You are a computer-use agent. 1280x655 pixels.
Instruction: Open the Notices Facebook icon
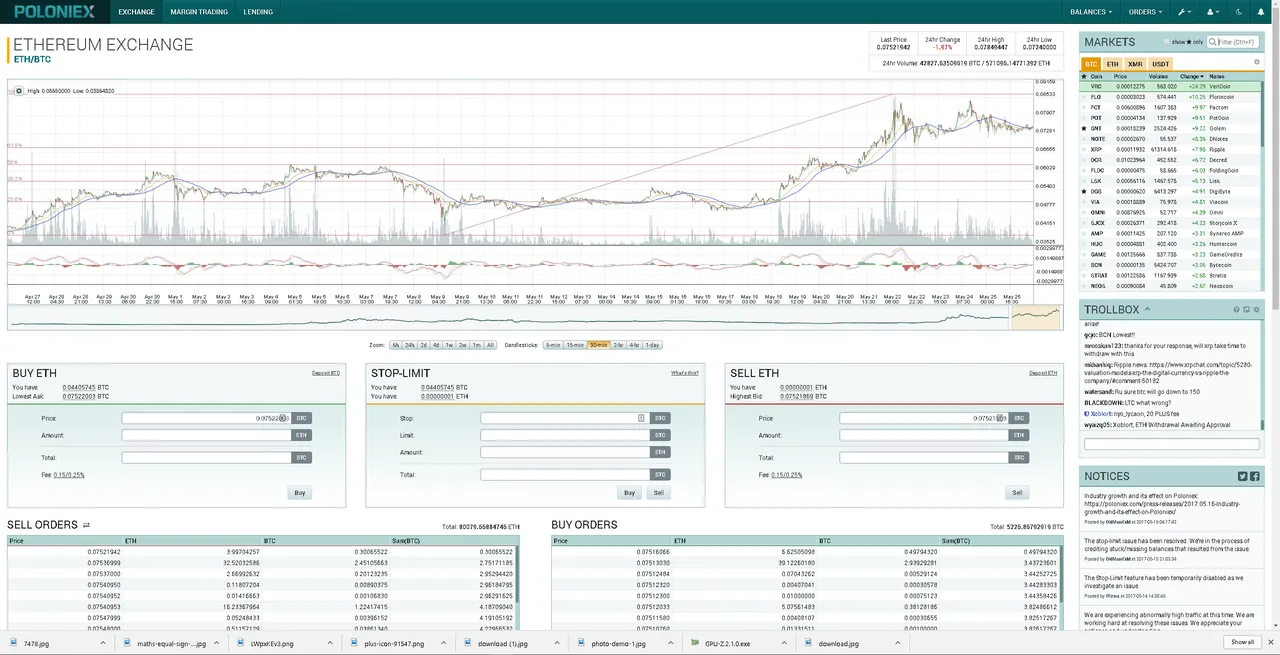pos(1255,476)
